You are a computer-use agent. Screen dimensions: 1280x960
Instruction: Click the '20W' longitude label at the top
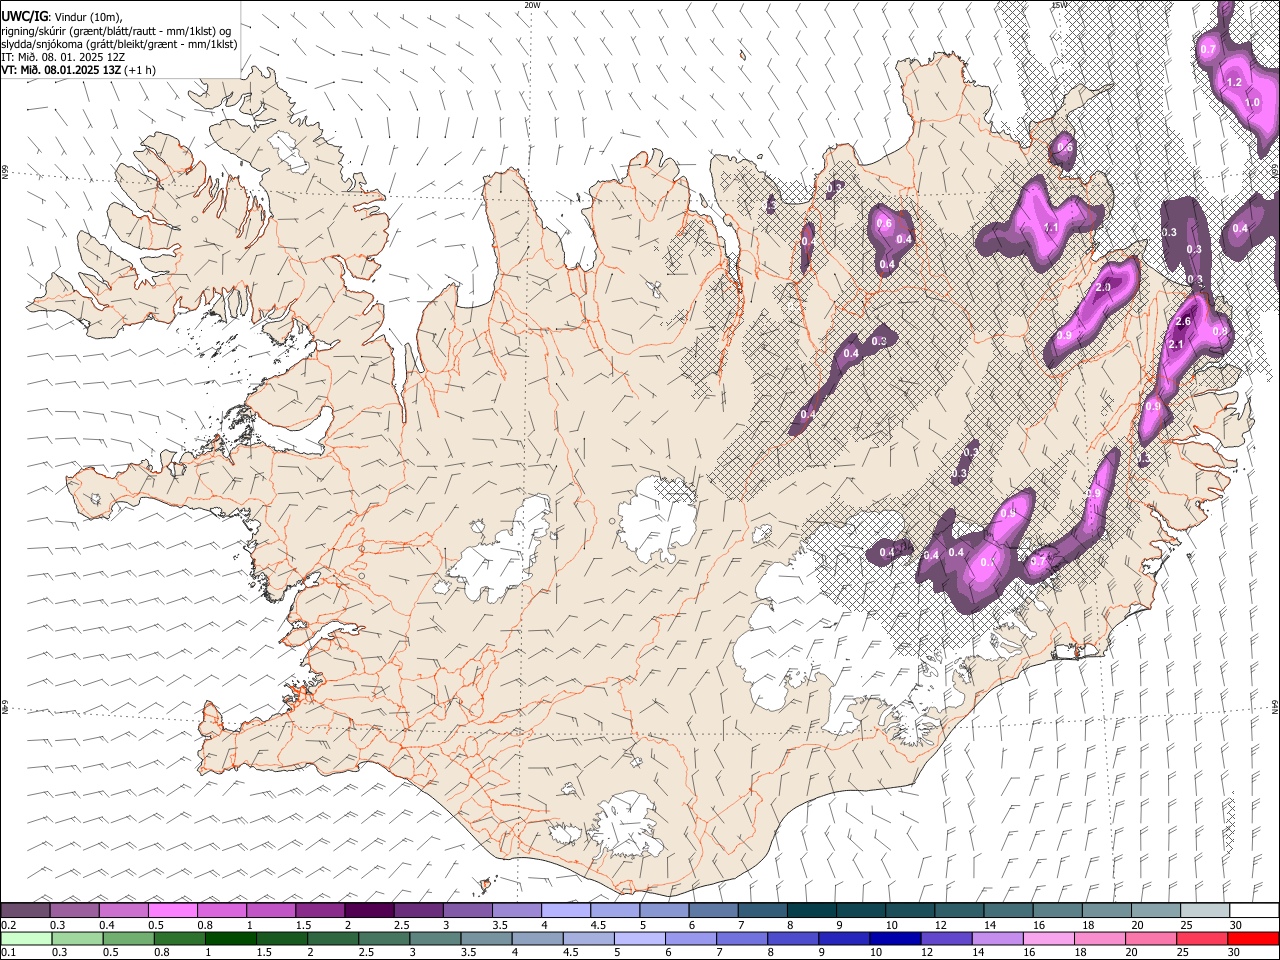pyautogui.click(x=532, y=5)
